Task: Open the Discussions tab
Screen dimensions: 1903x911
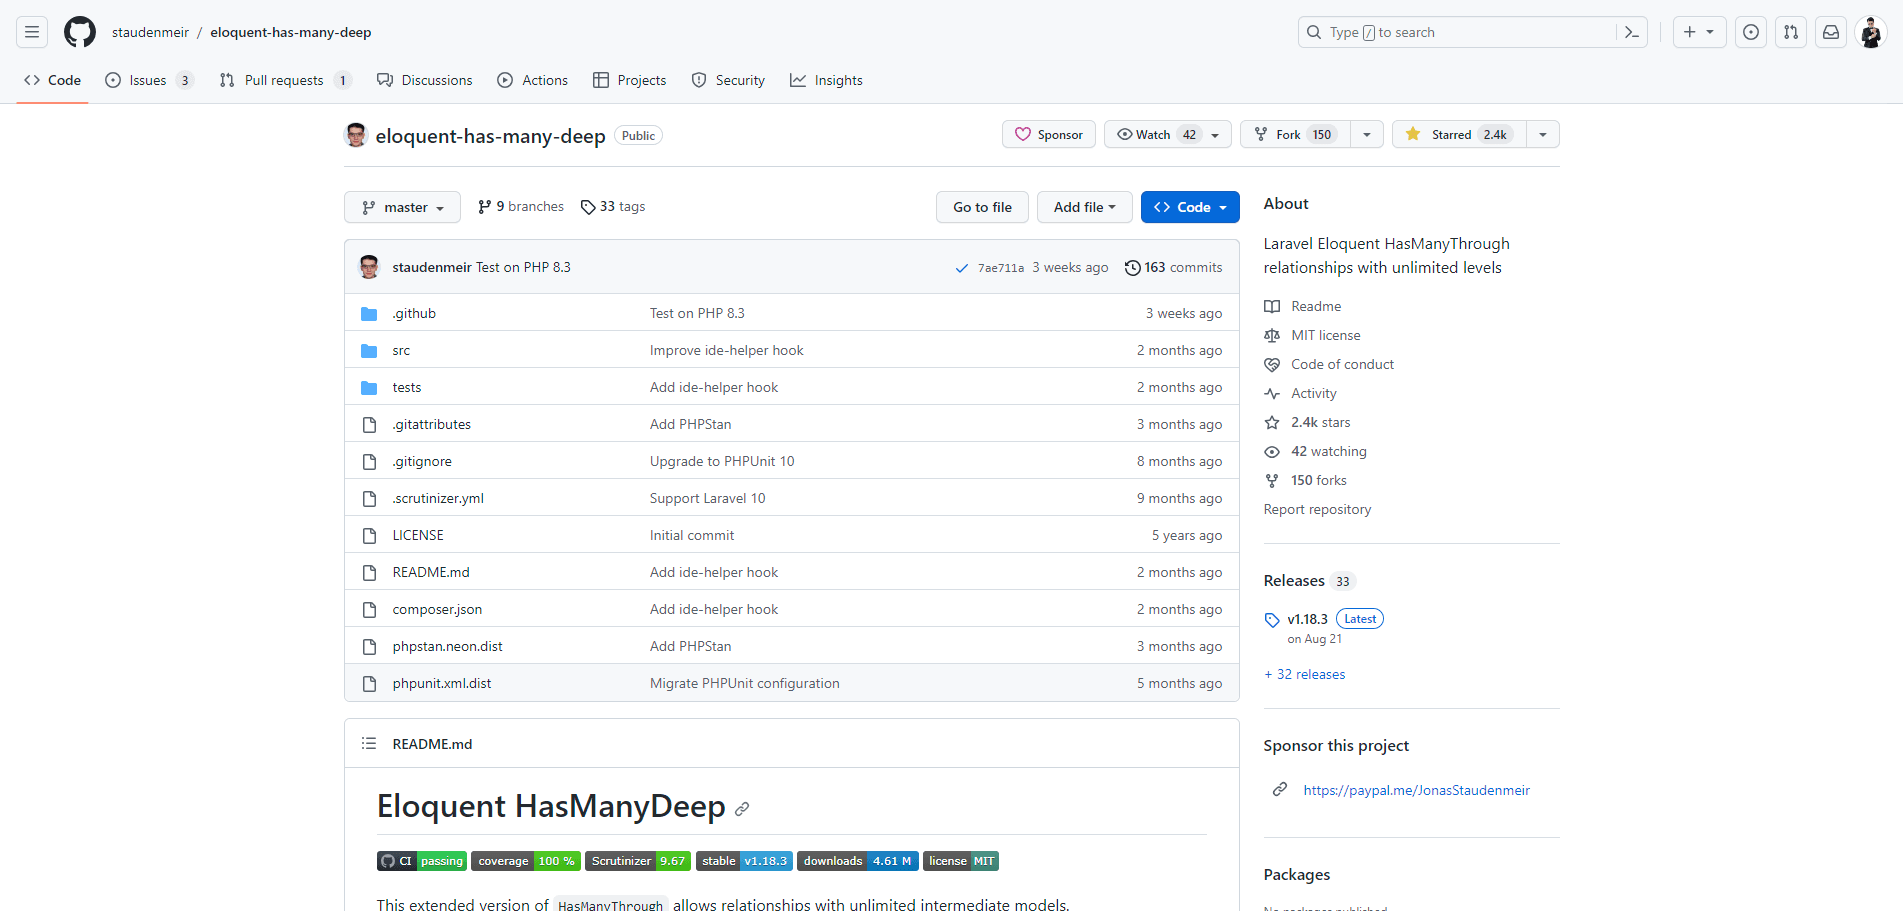Action: point(425,80)
